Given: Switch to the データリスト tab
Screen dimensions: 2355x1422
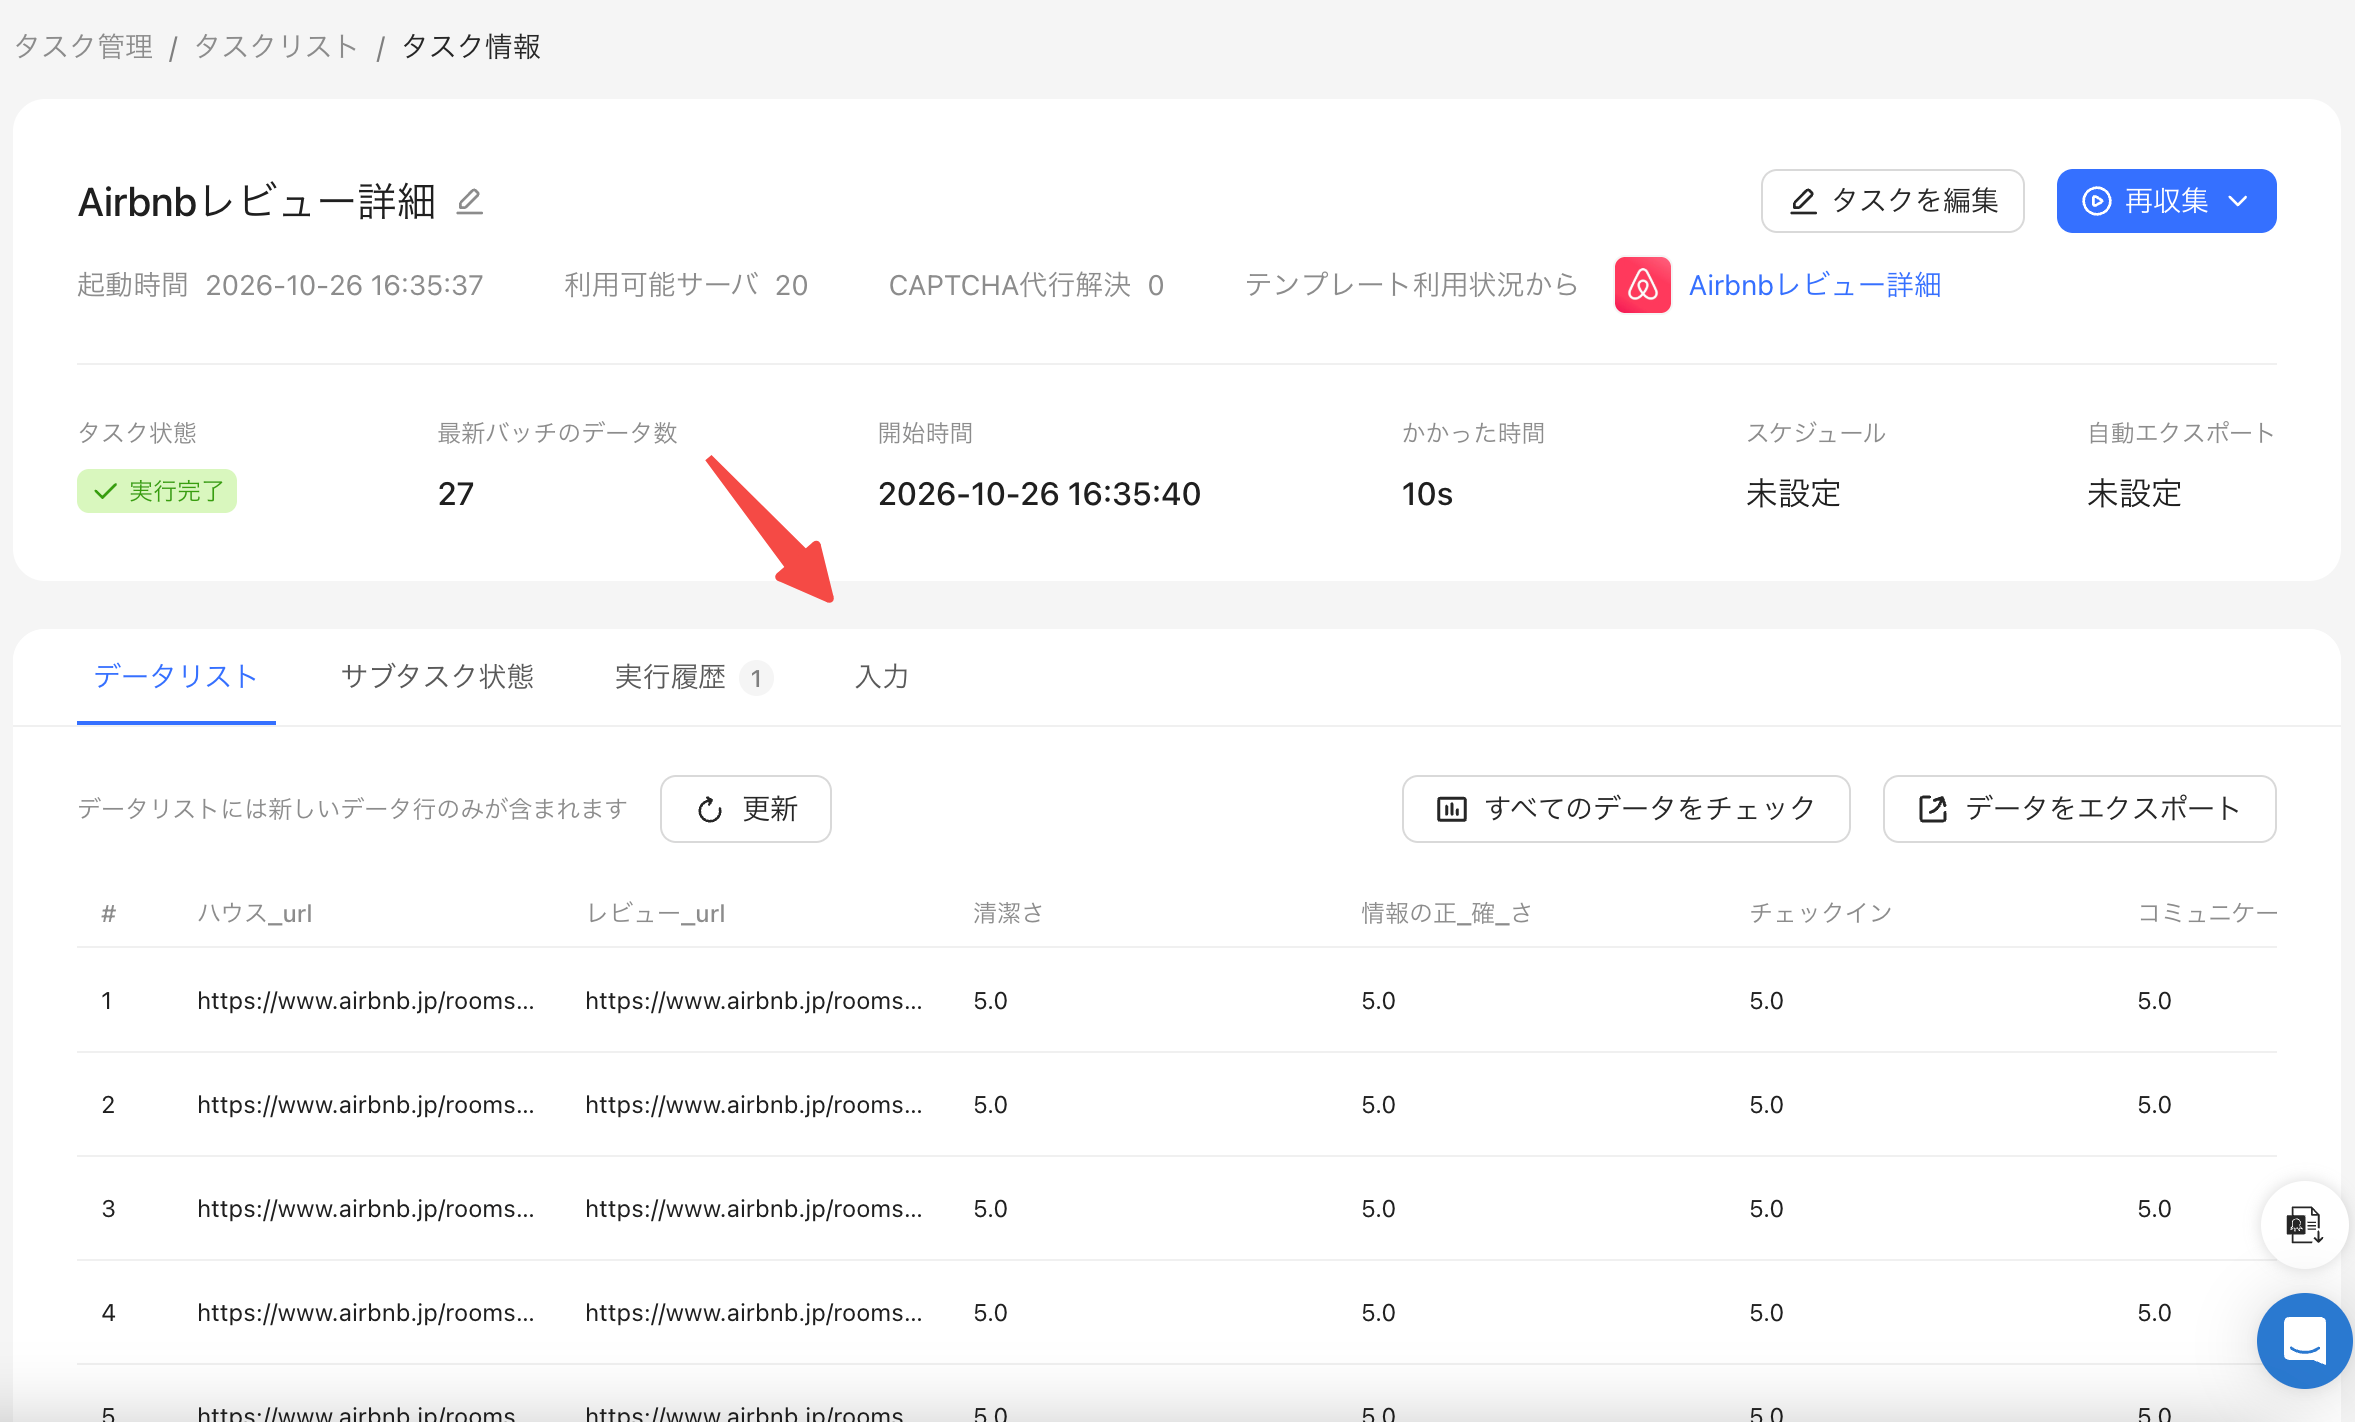Looking at the screenshot, I should point(176,677).
